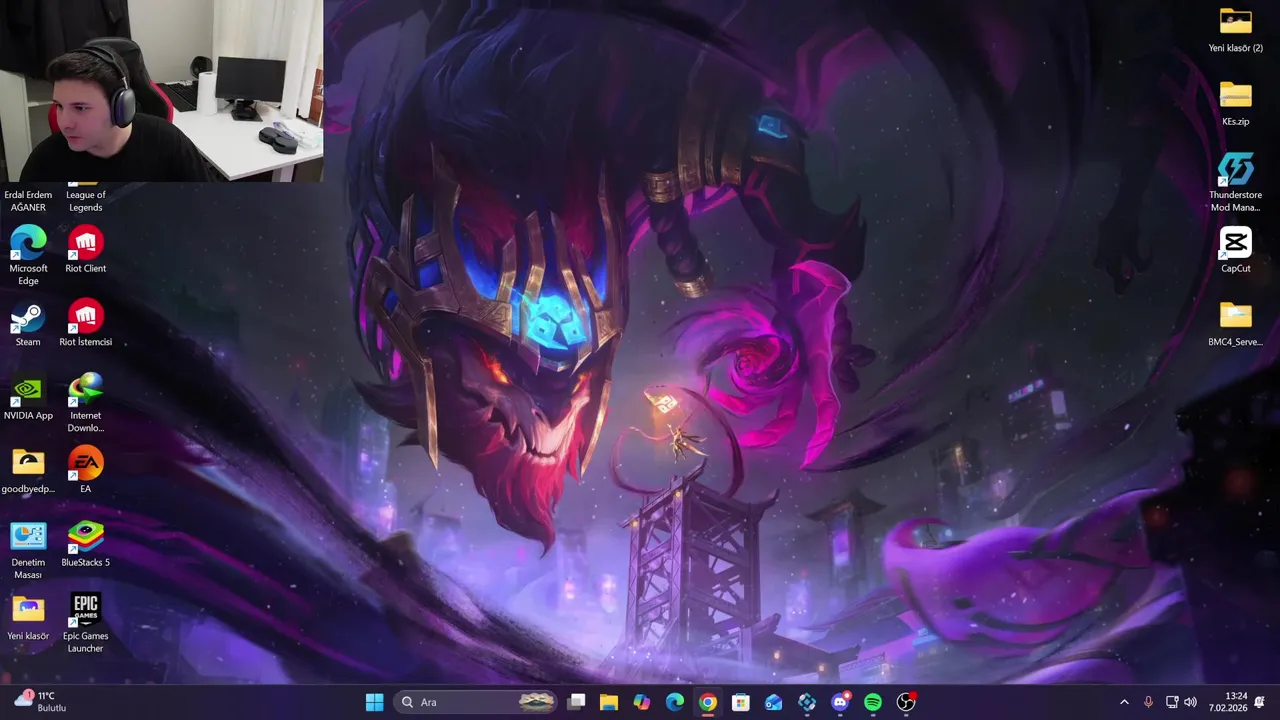Expand the hidden system tray icons
The height and width of the screenshot is (720, 1280).
[x=1124, y=702]
